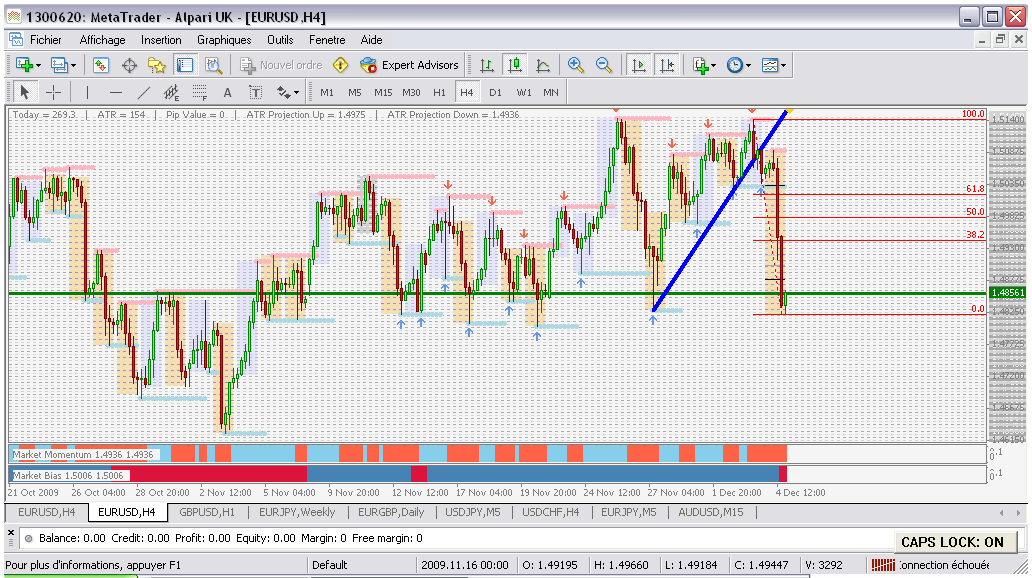
Task: Switch timeframe to D1
Action: pos(495,92)
